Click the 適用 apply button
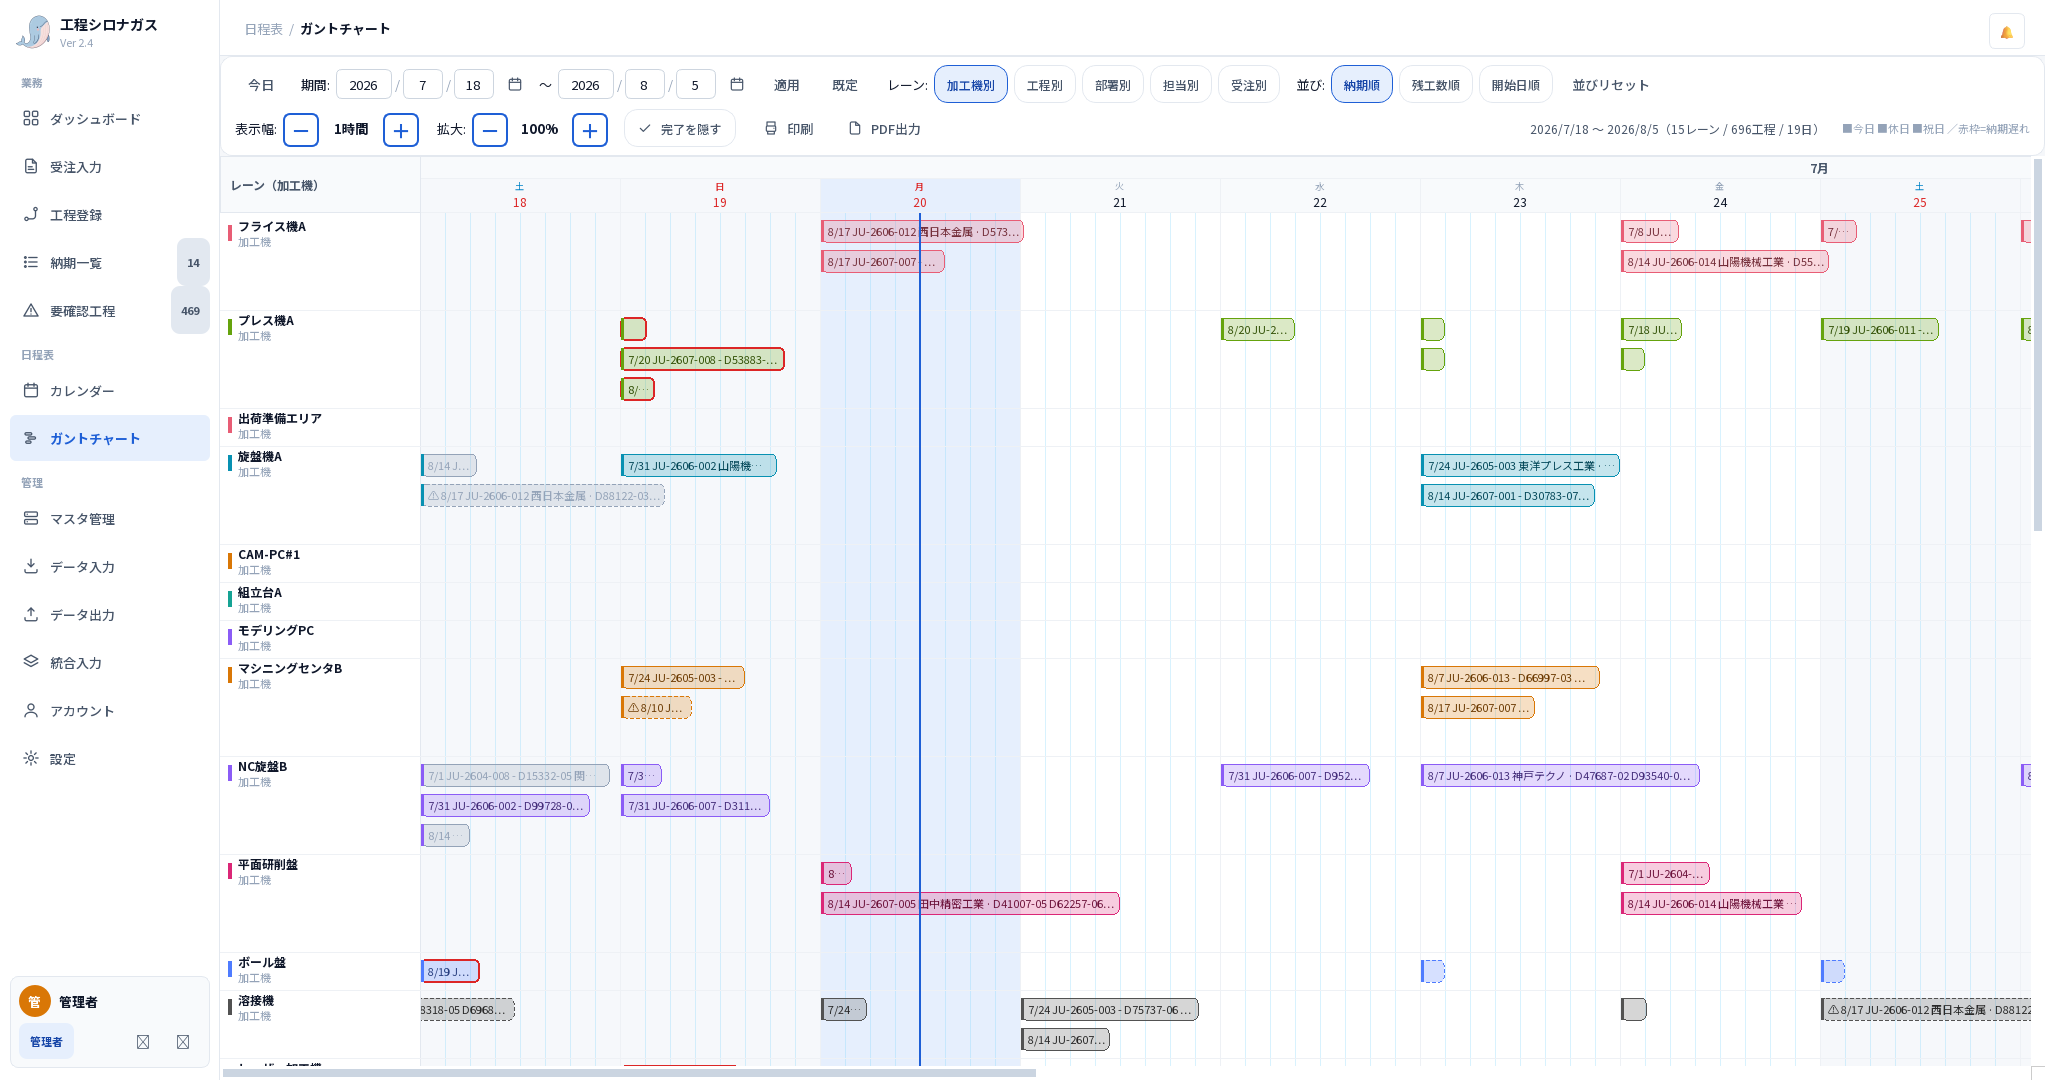Viewport: 2045px width, 1080px height. [x=787, y=85]
